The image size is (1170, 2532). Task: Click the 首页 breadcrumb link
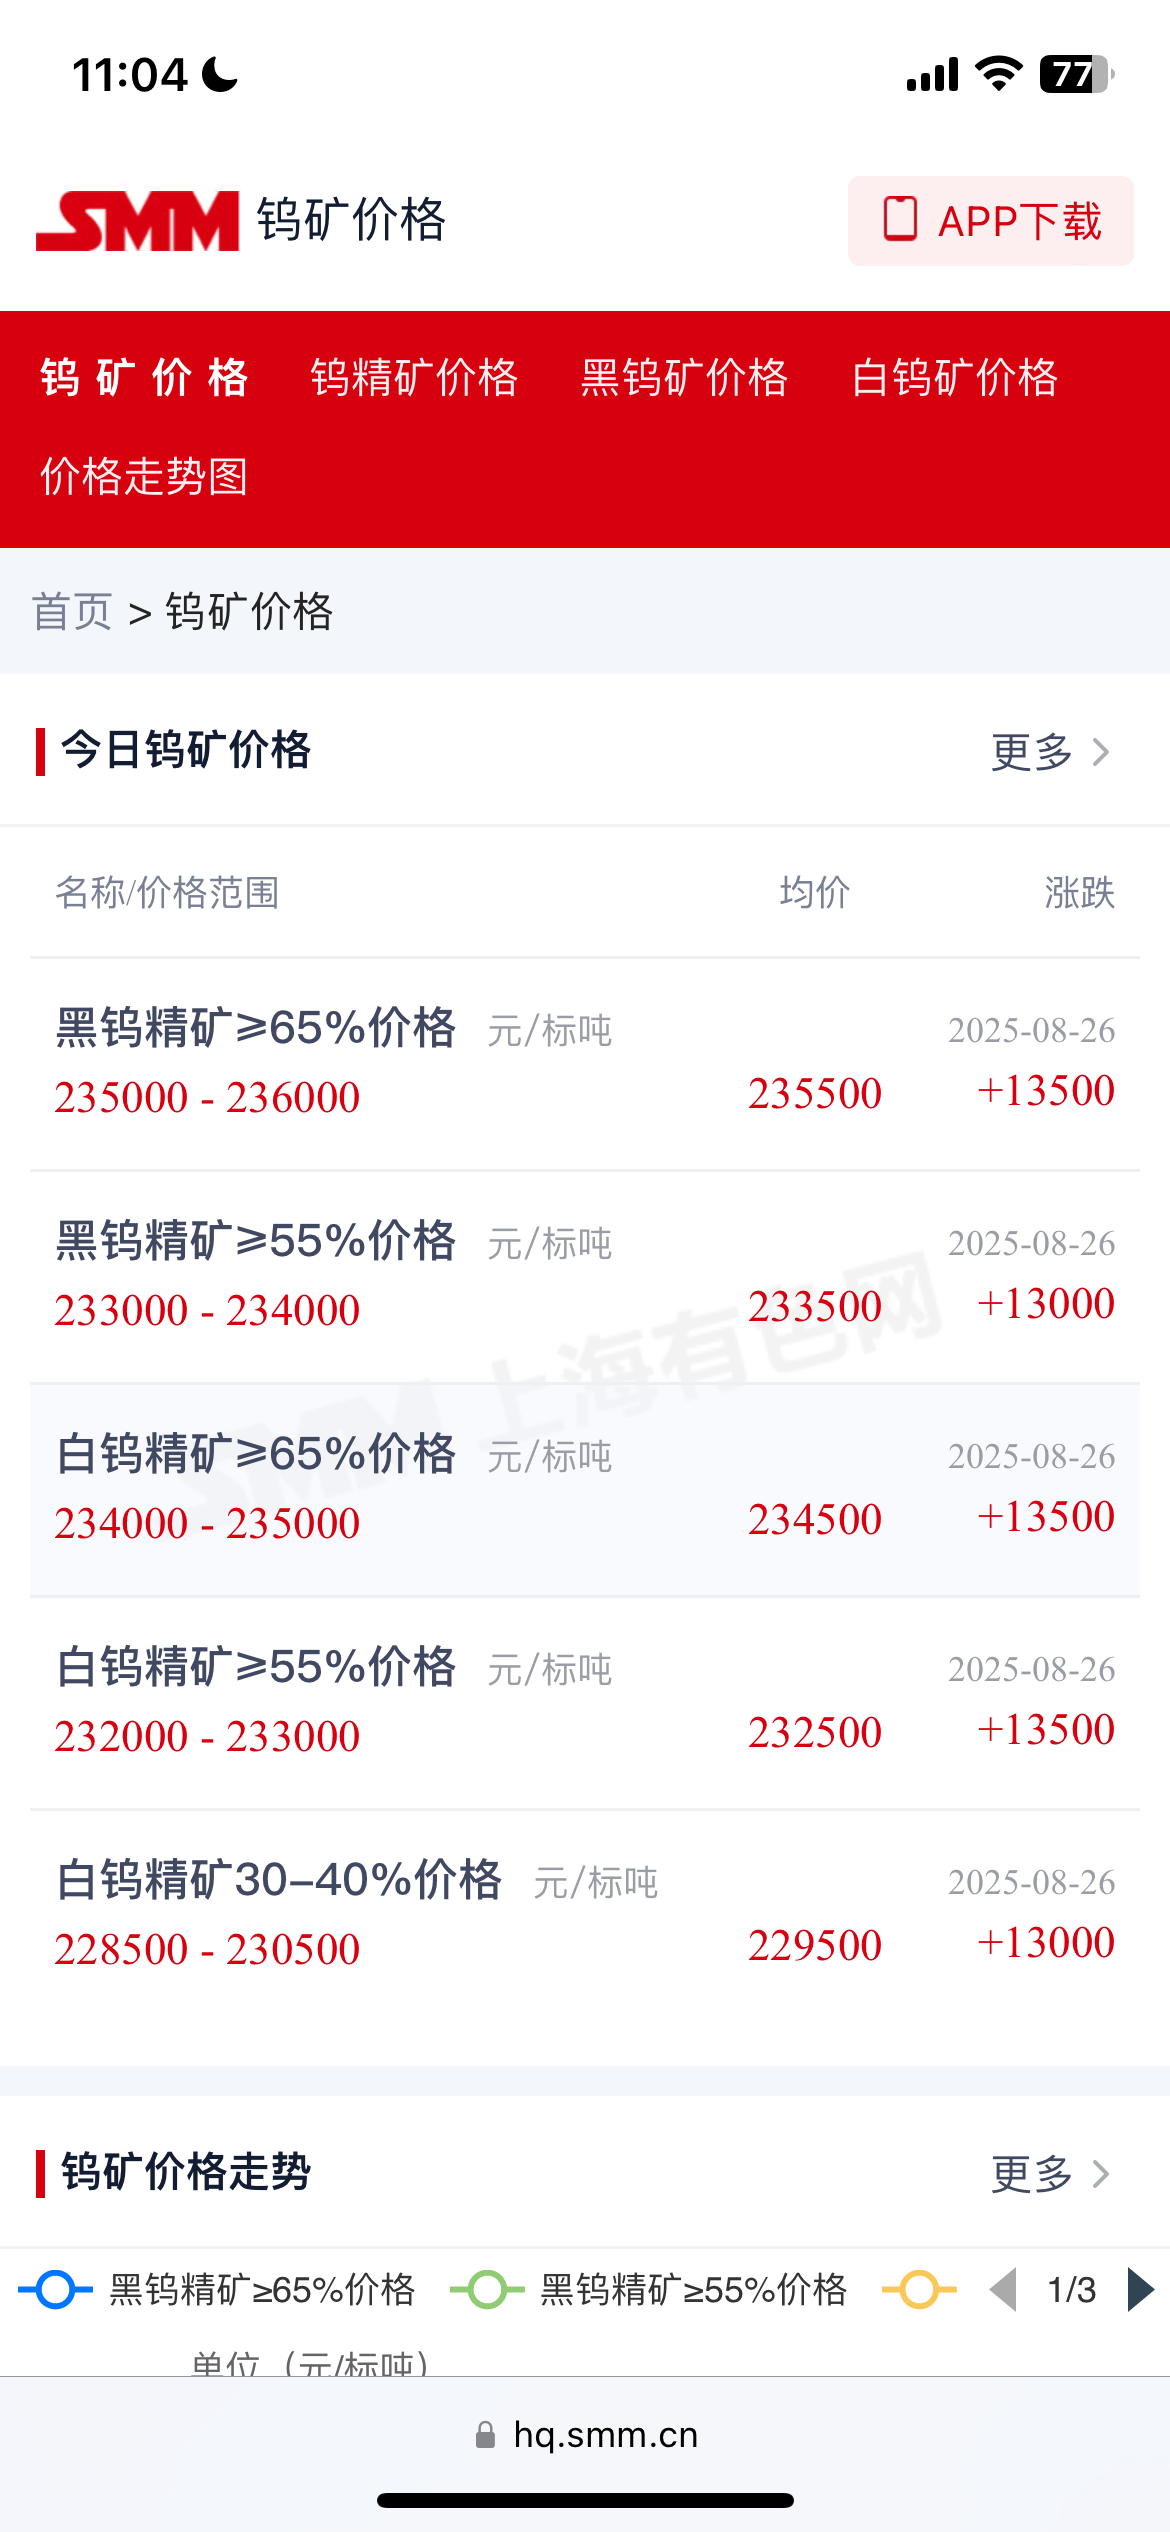coord(72,611)
